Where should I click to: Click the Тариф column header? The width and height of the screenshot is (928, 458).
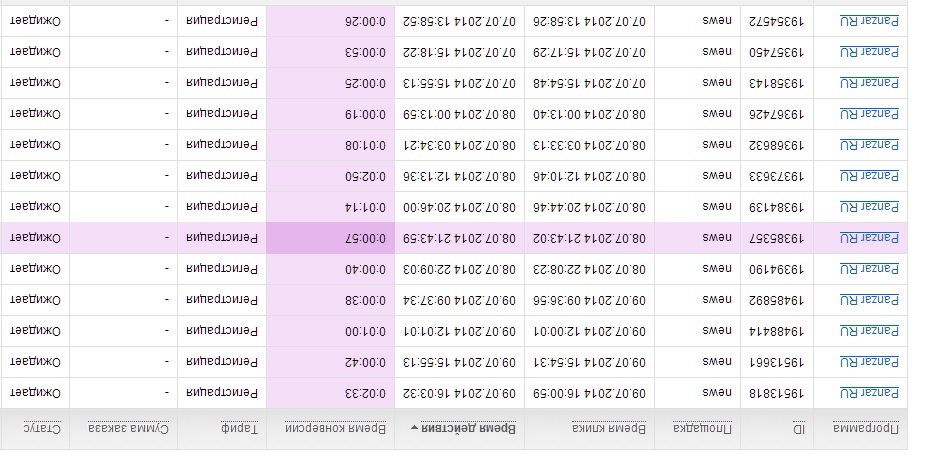[239, 428]
